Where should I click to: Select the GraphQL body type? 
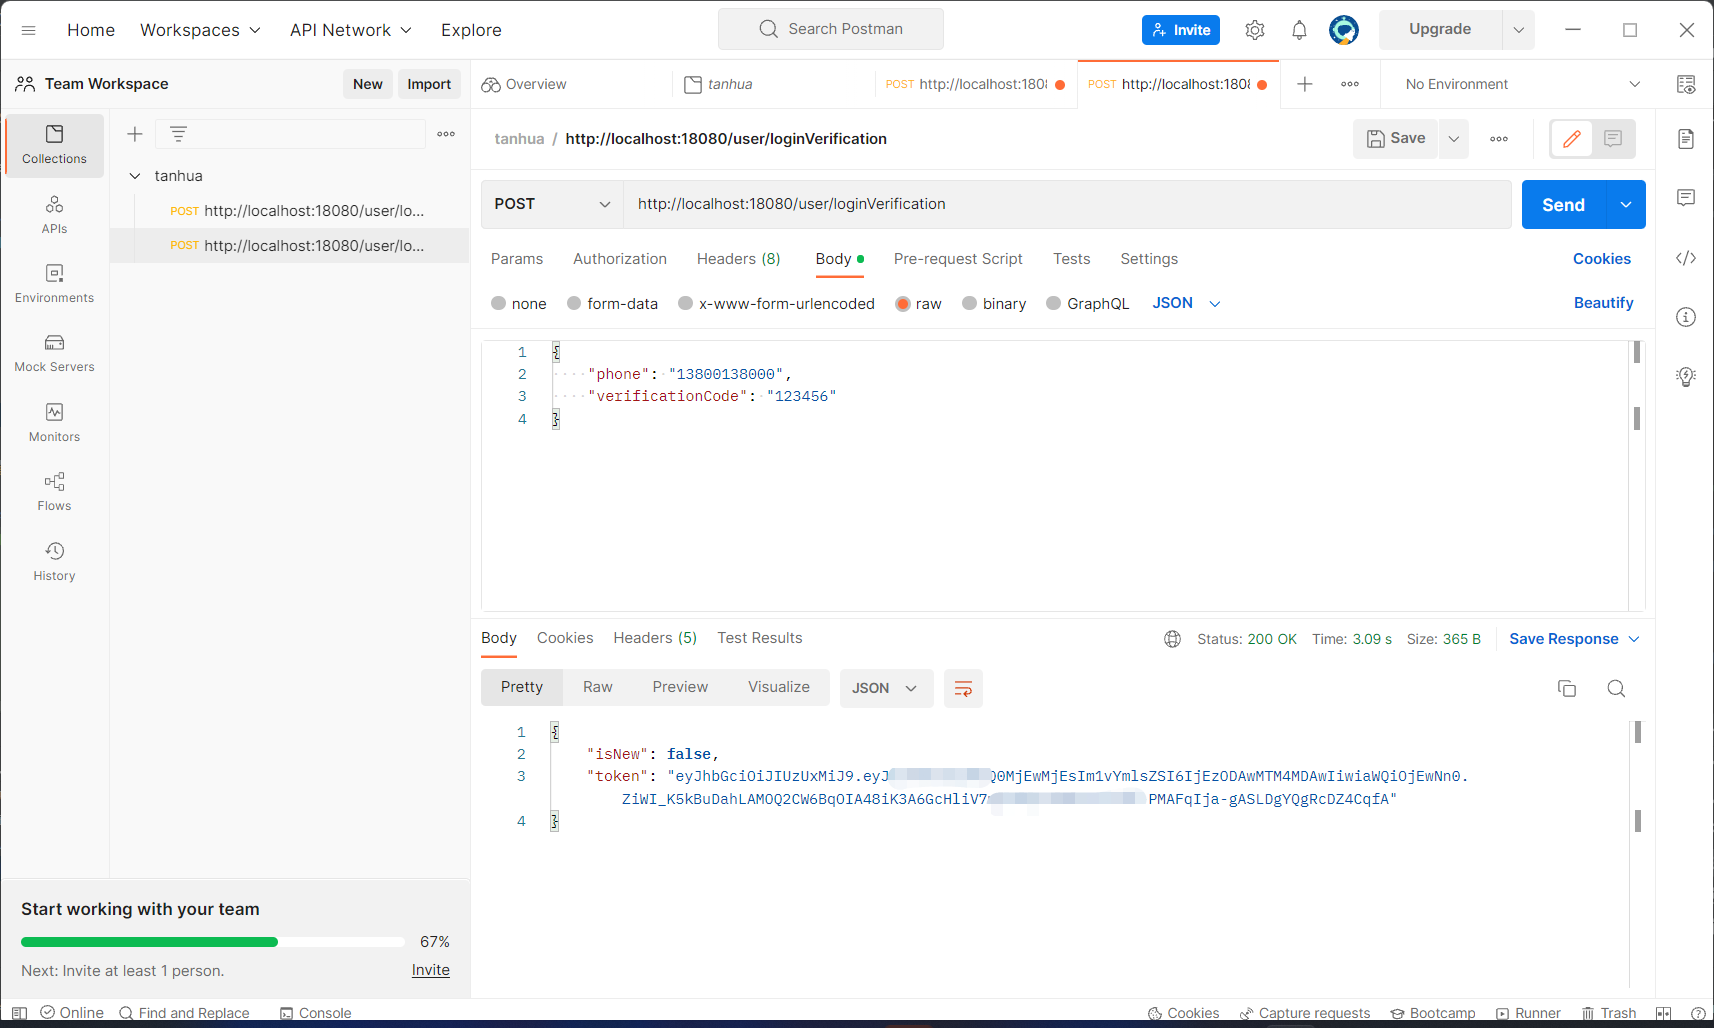(x=1087, y=304)
